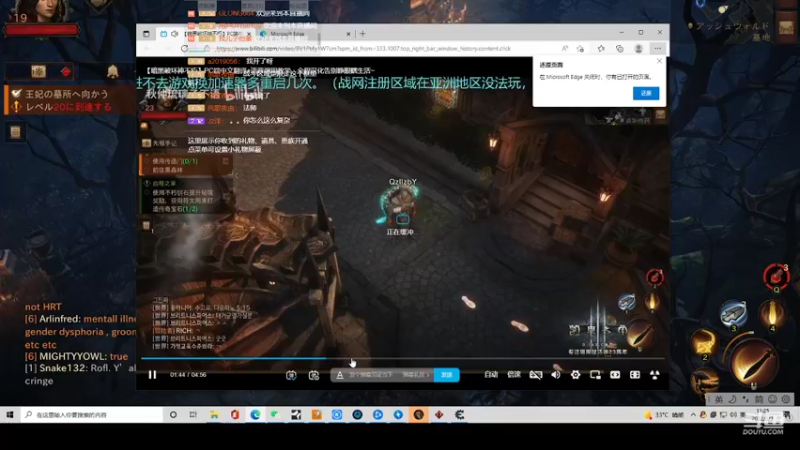The height and width of the screenshot is (450, 800).
Task: Mute the tab via speaker icon
Action: click(174, 34)
